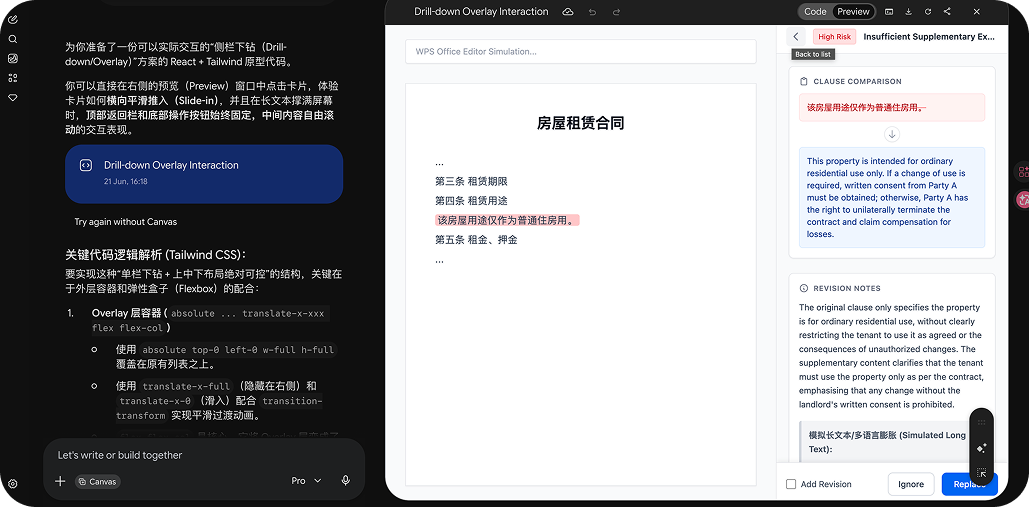1030x507 pixels.
Task: Click the gem diamond icon in sidebar
Action: coord(12,97)
